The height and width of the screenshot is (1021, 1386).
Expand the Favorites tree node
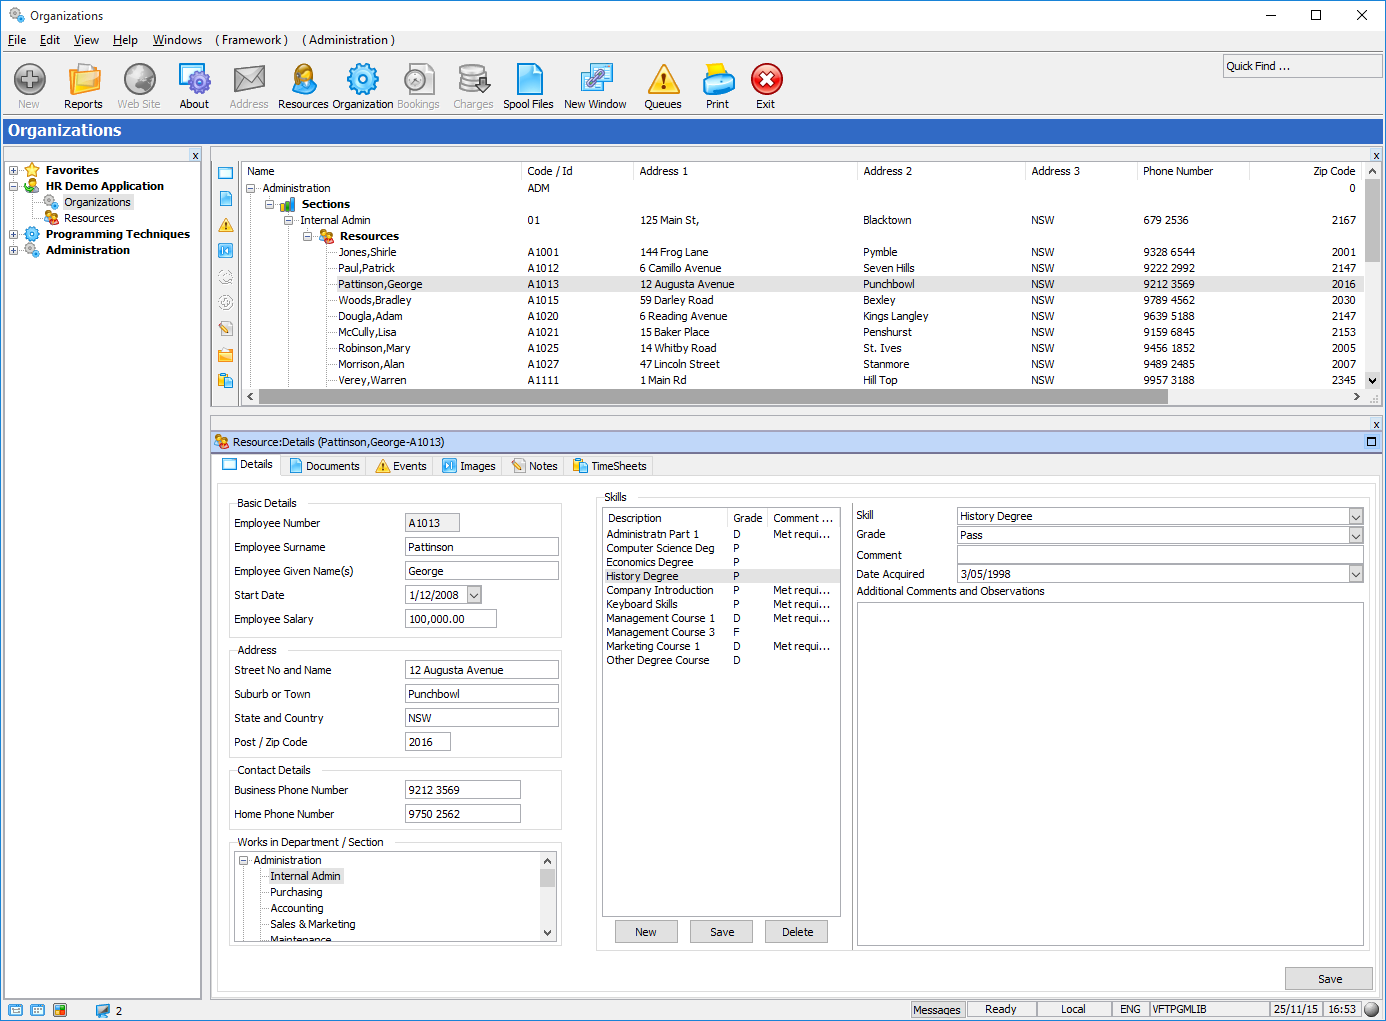(14, 171)
